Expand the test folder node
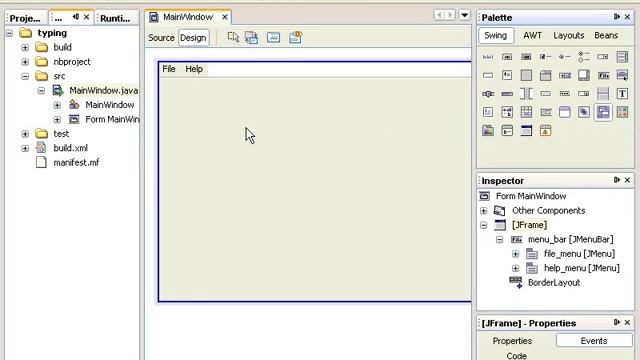640x360 pixels. 25,133
